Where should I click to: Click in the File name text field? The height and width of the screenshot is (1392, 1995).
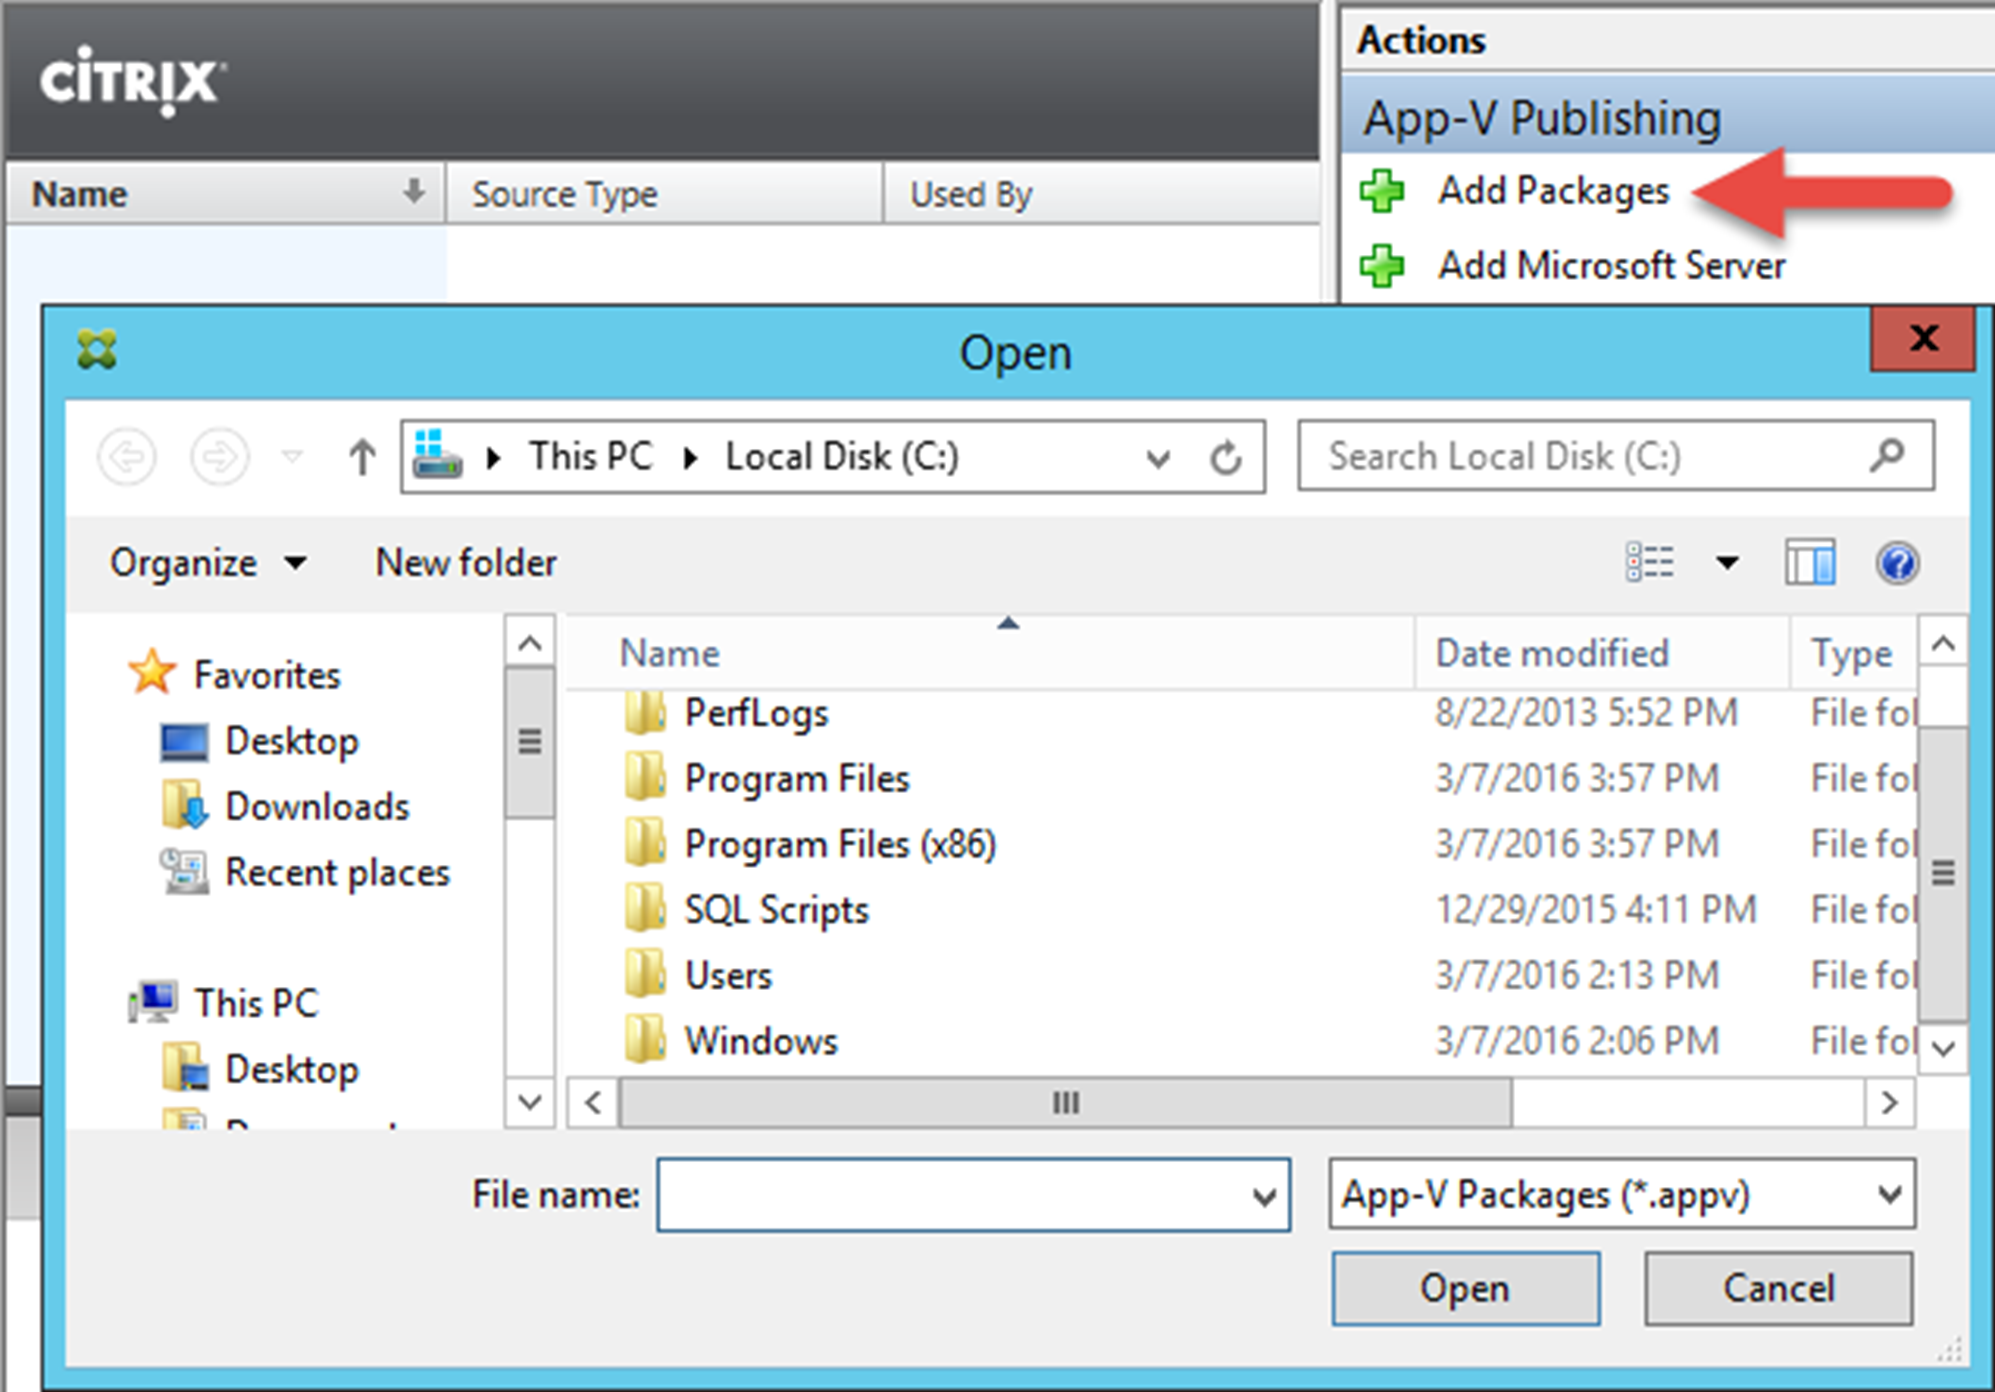953,1195
